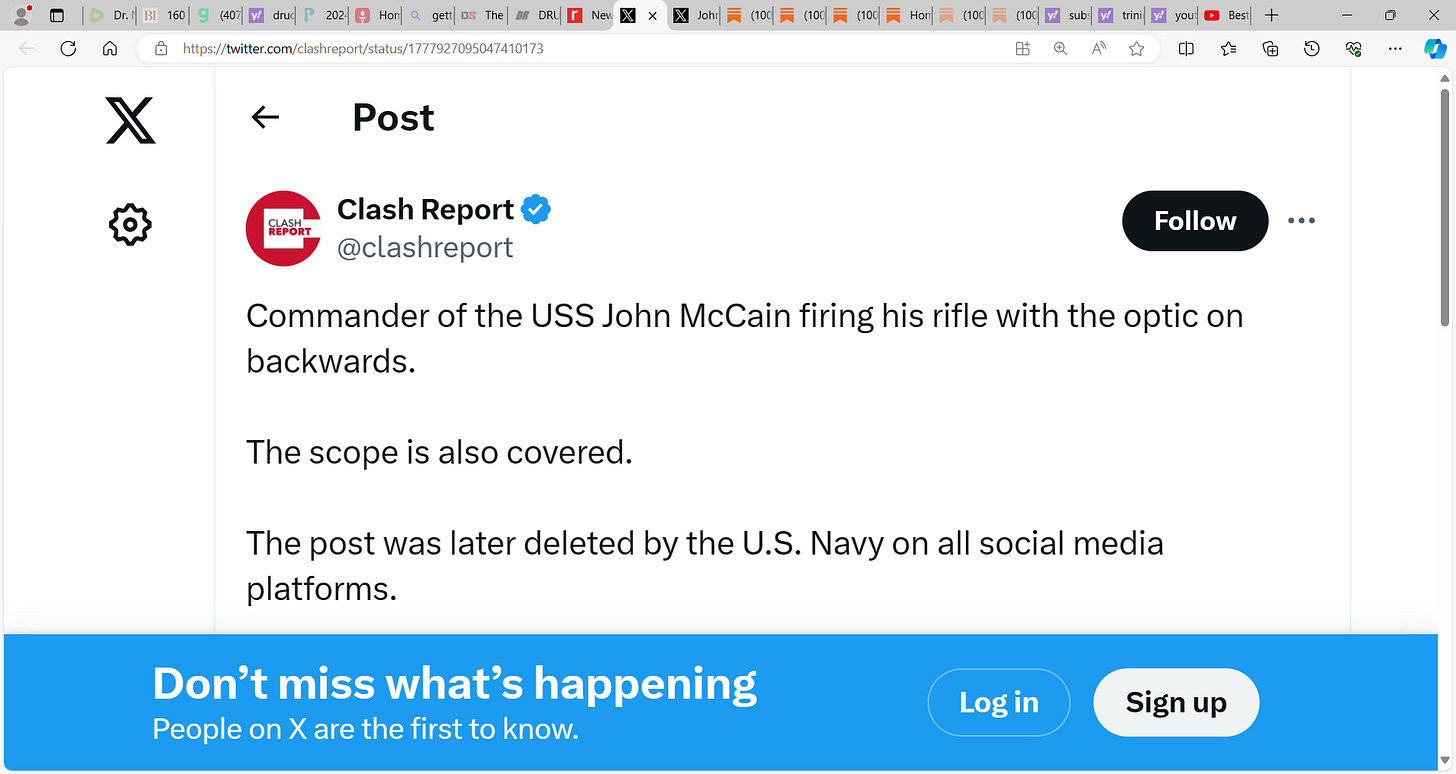Open the X home icon in sidebar

(130, 120)
